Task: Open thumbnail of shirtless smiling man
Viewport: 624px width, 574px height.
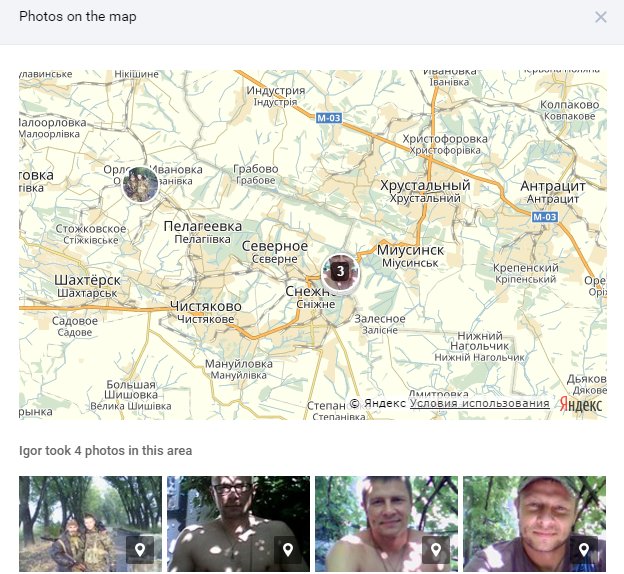Action: click(x=386, y=524)
